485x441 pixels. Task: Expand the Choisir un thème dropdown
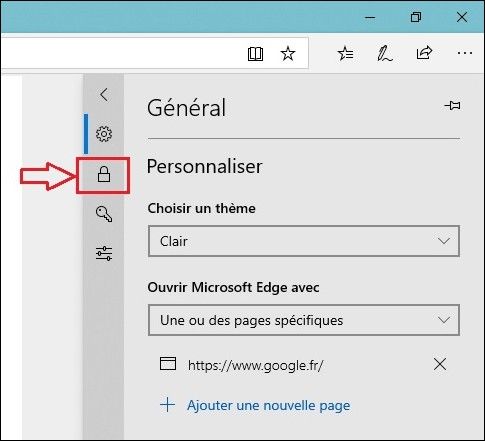point(304,241)
